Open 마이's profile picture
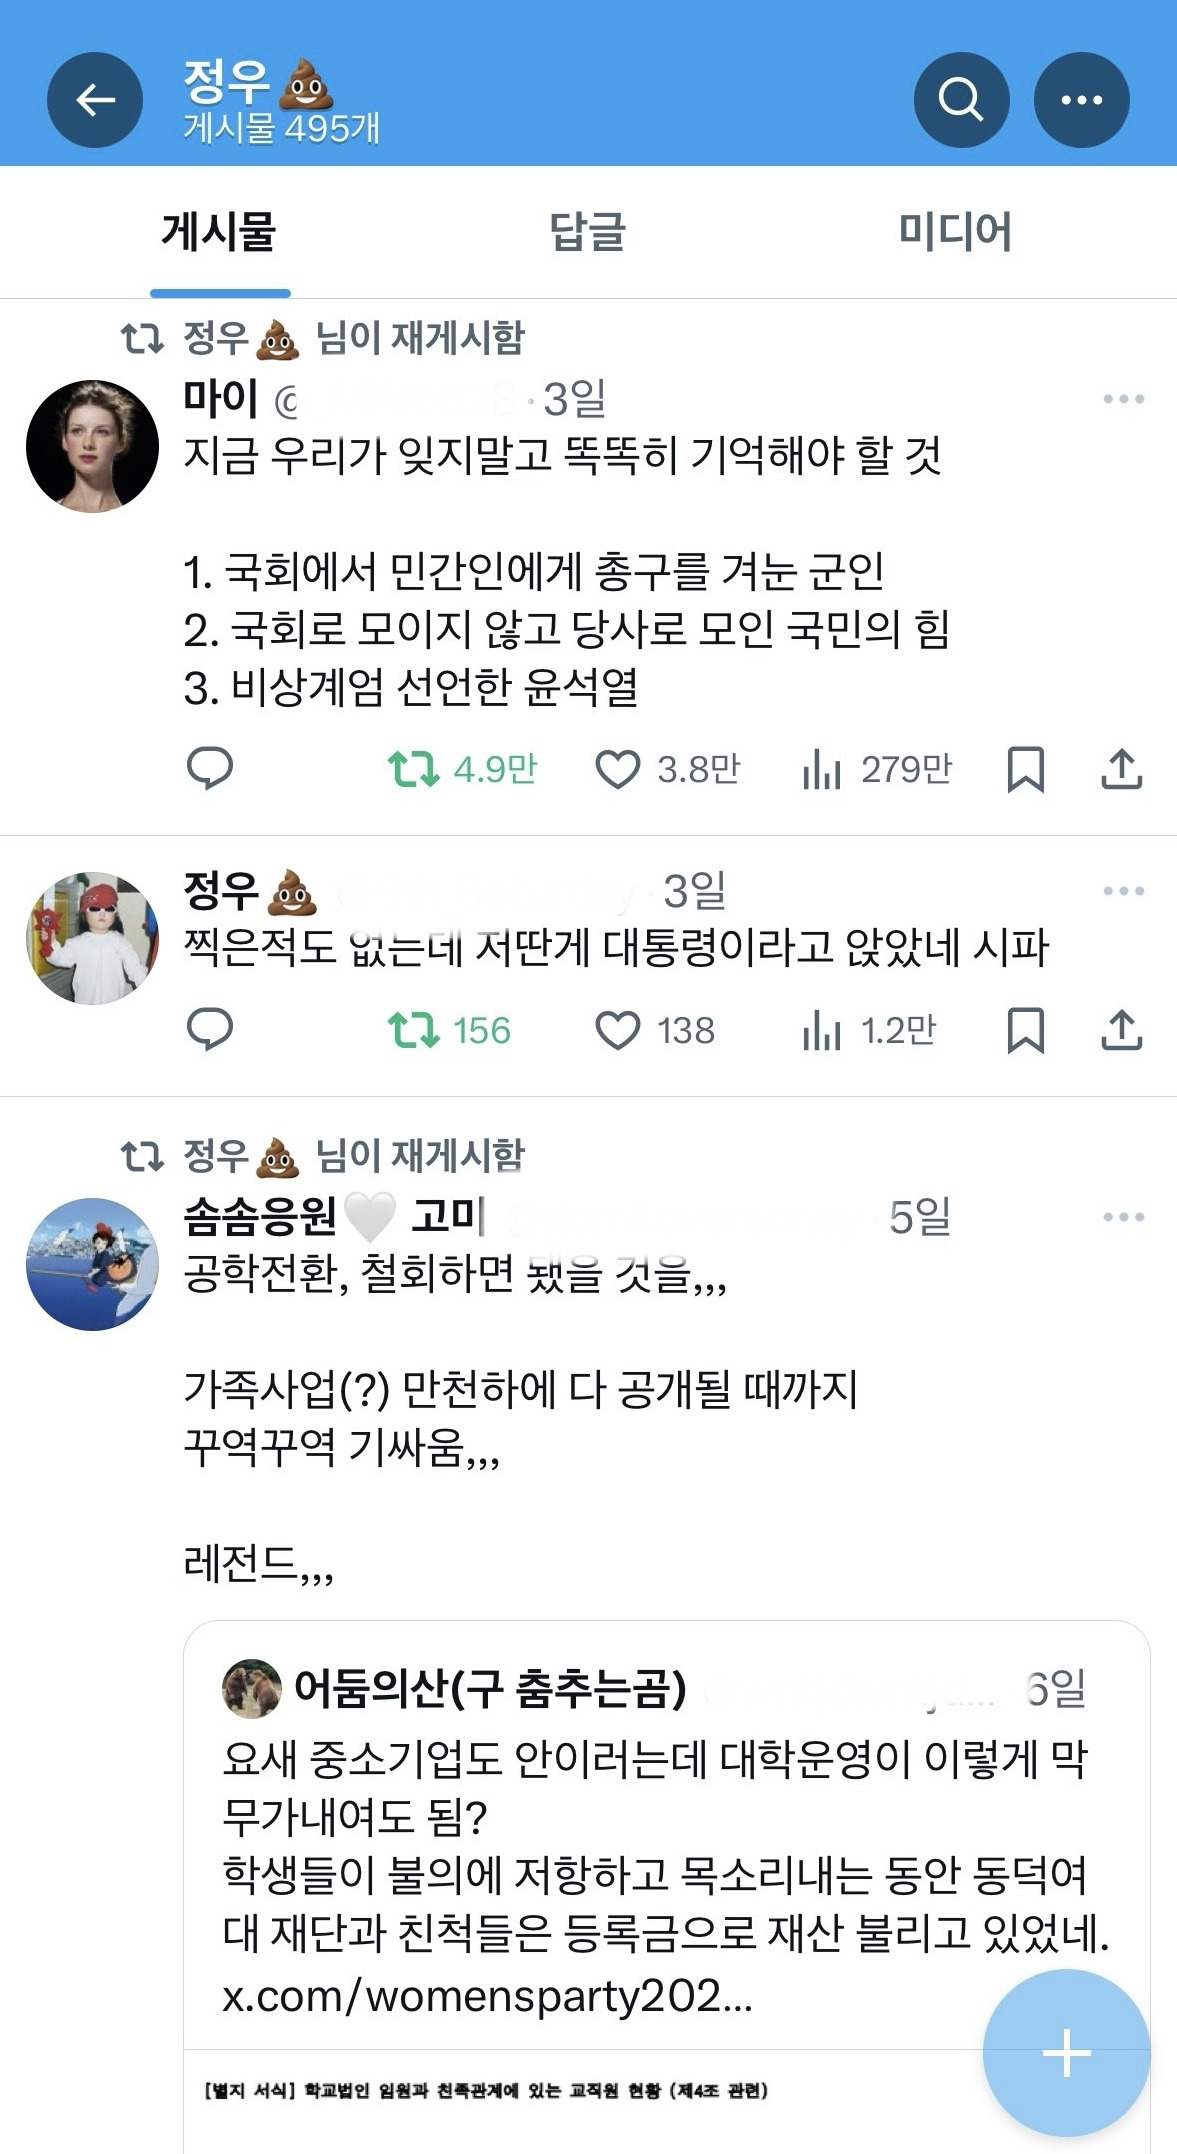This screenshot has height=2154, width=1177. (x=92, y=446)
